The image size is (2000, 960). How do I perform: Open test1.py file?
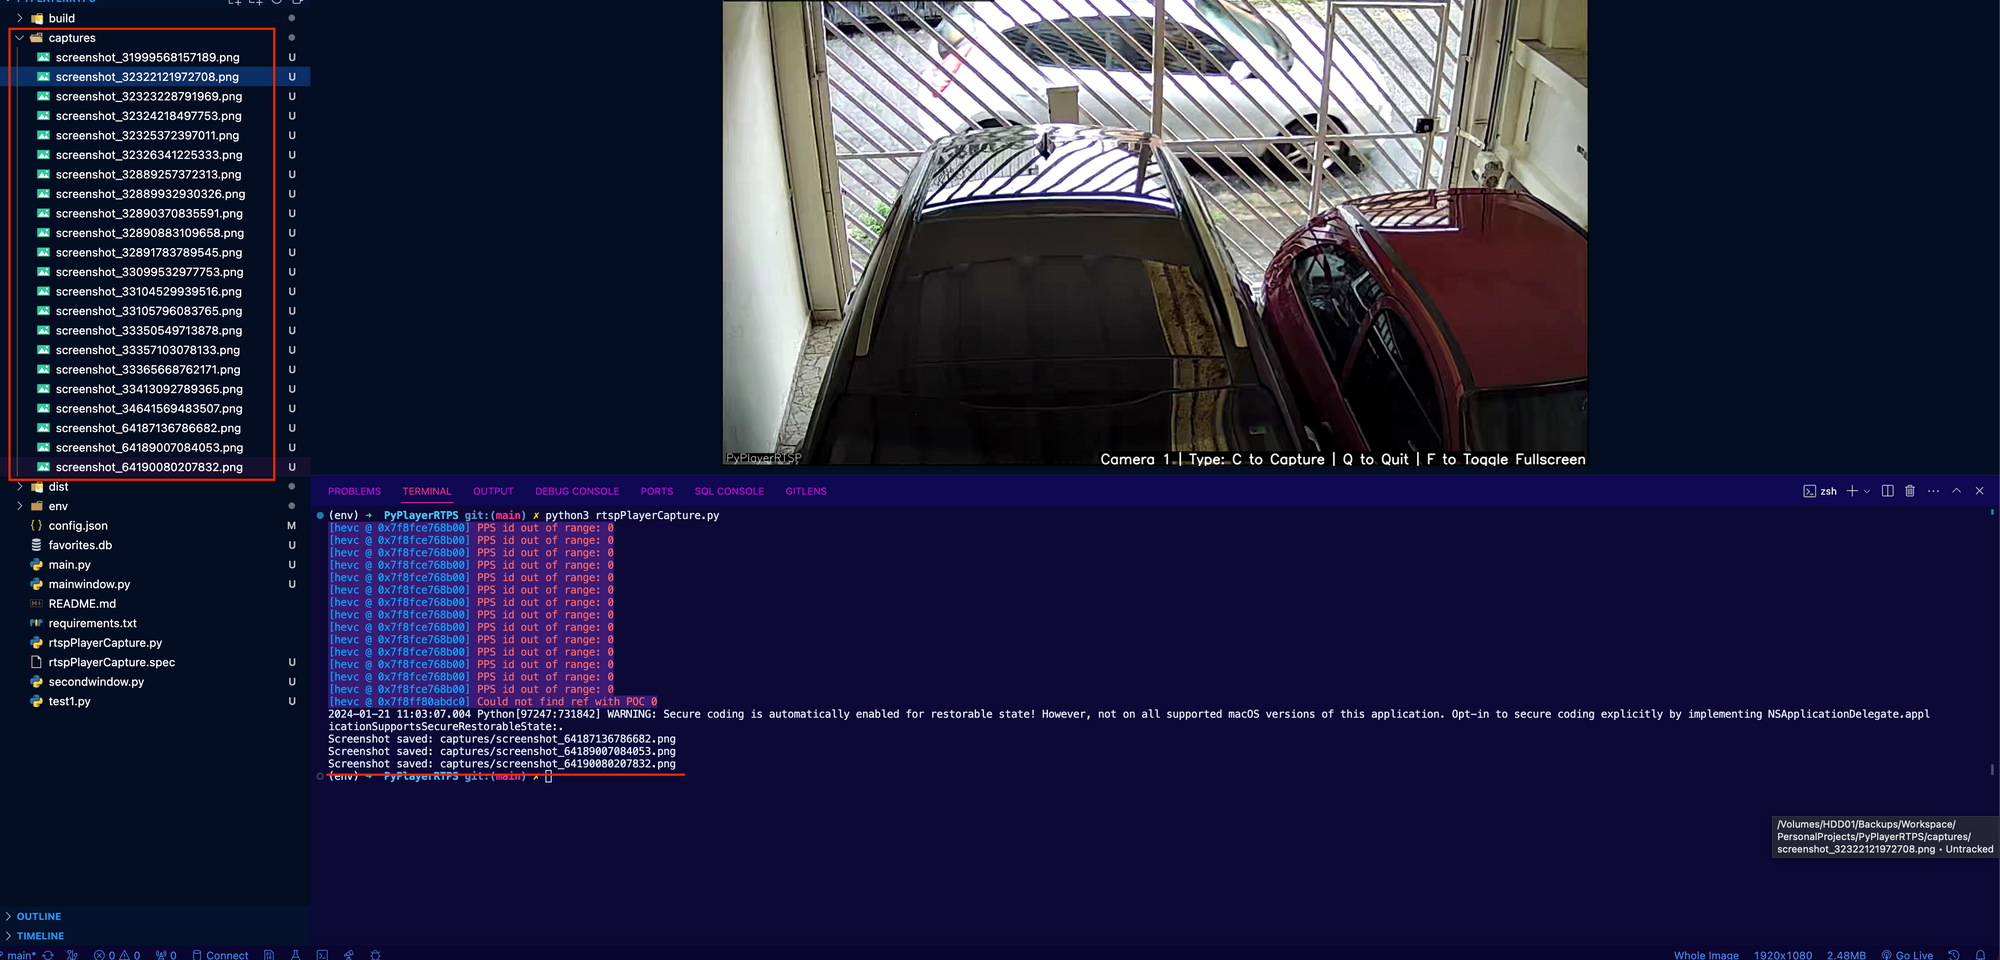pos(69,701)
